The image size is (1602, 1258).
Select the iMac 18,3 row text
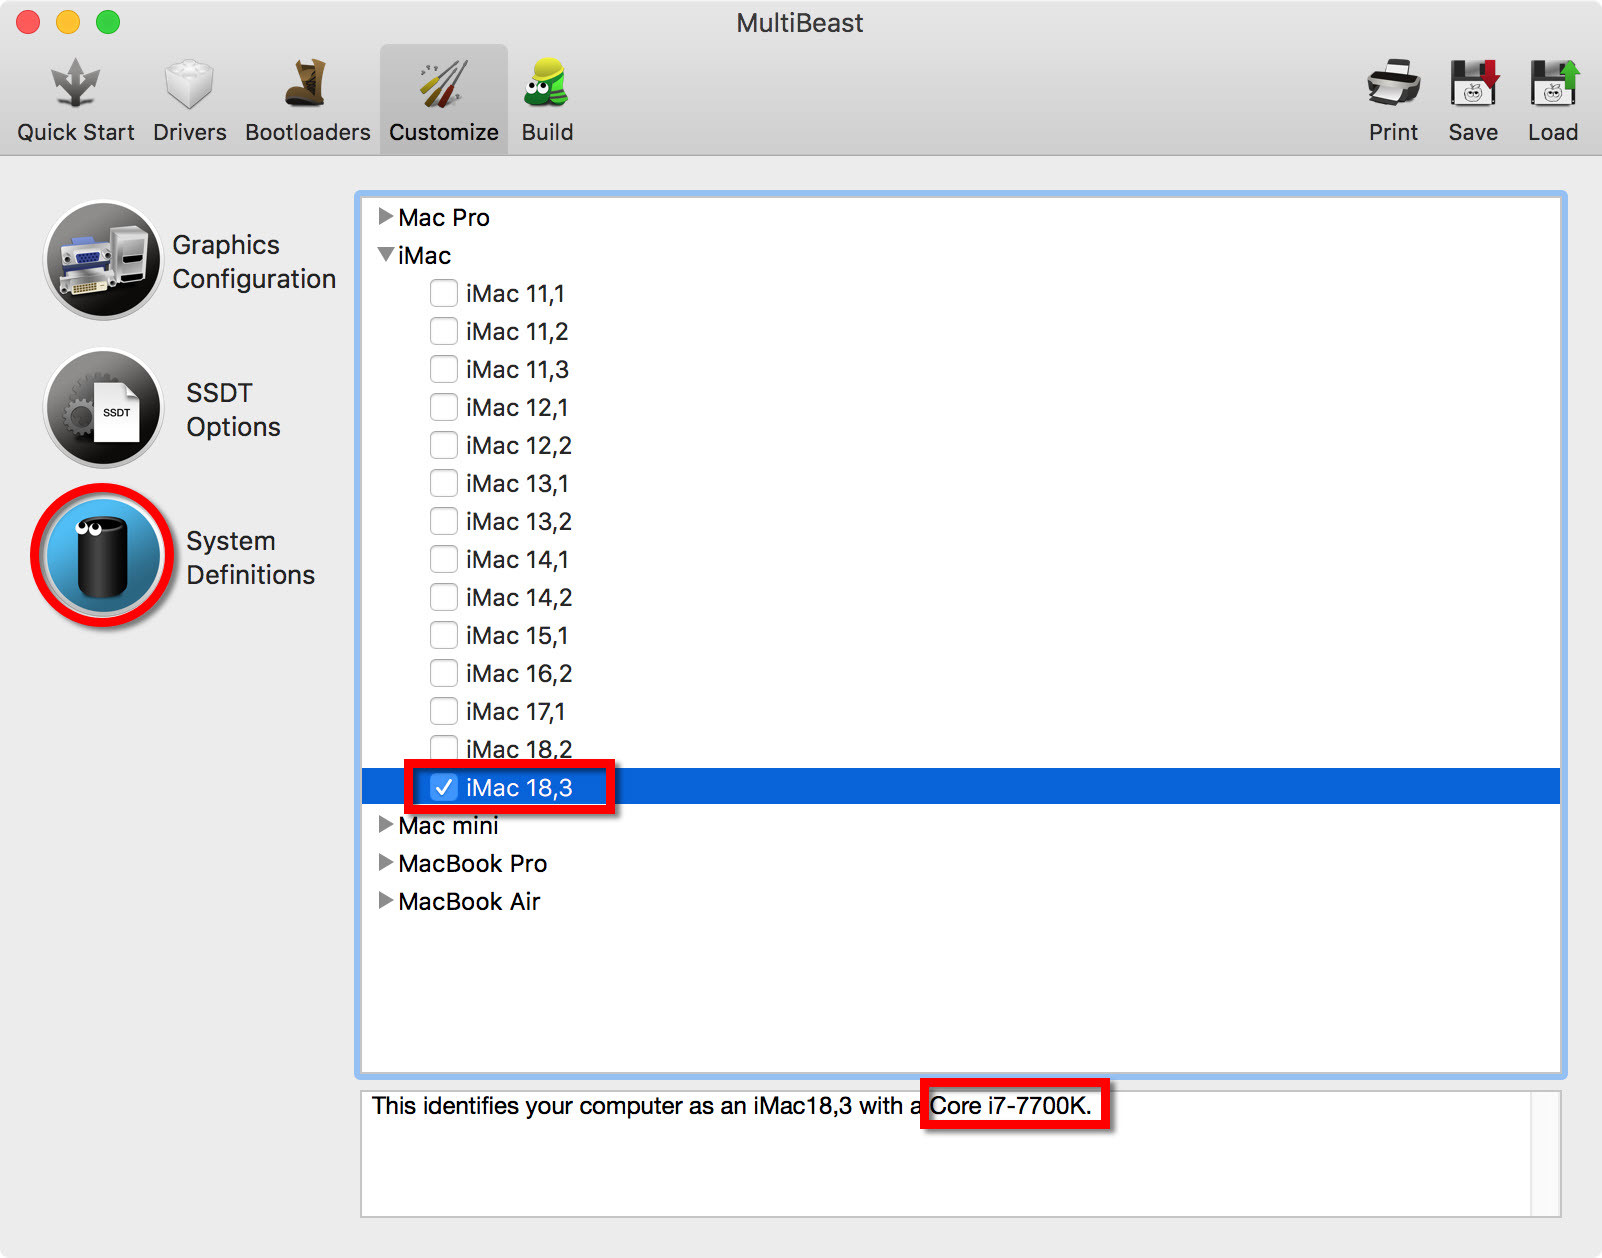coord(519,788)
